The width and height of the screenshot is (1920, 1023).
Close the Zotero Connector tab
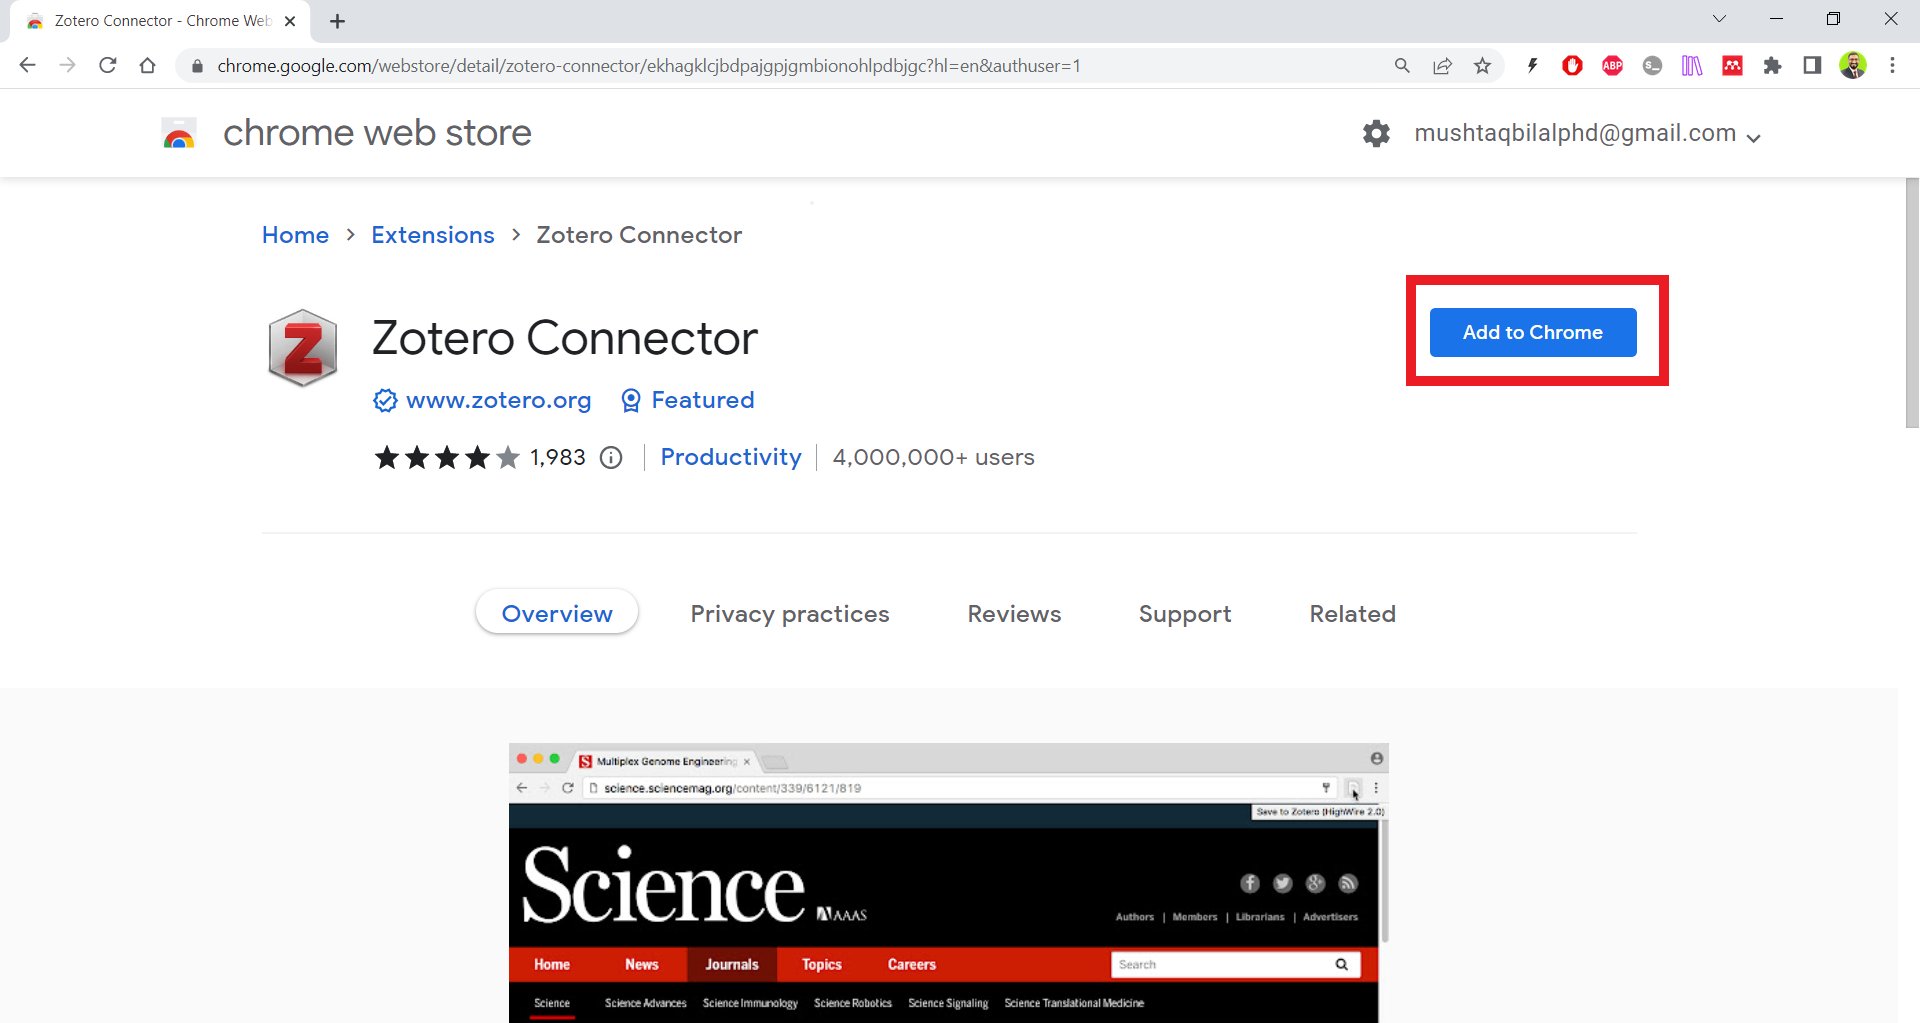click(x=290, y=21)
